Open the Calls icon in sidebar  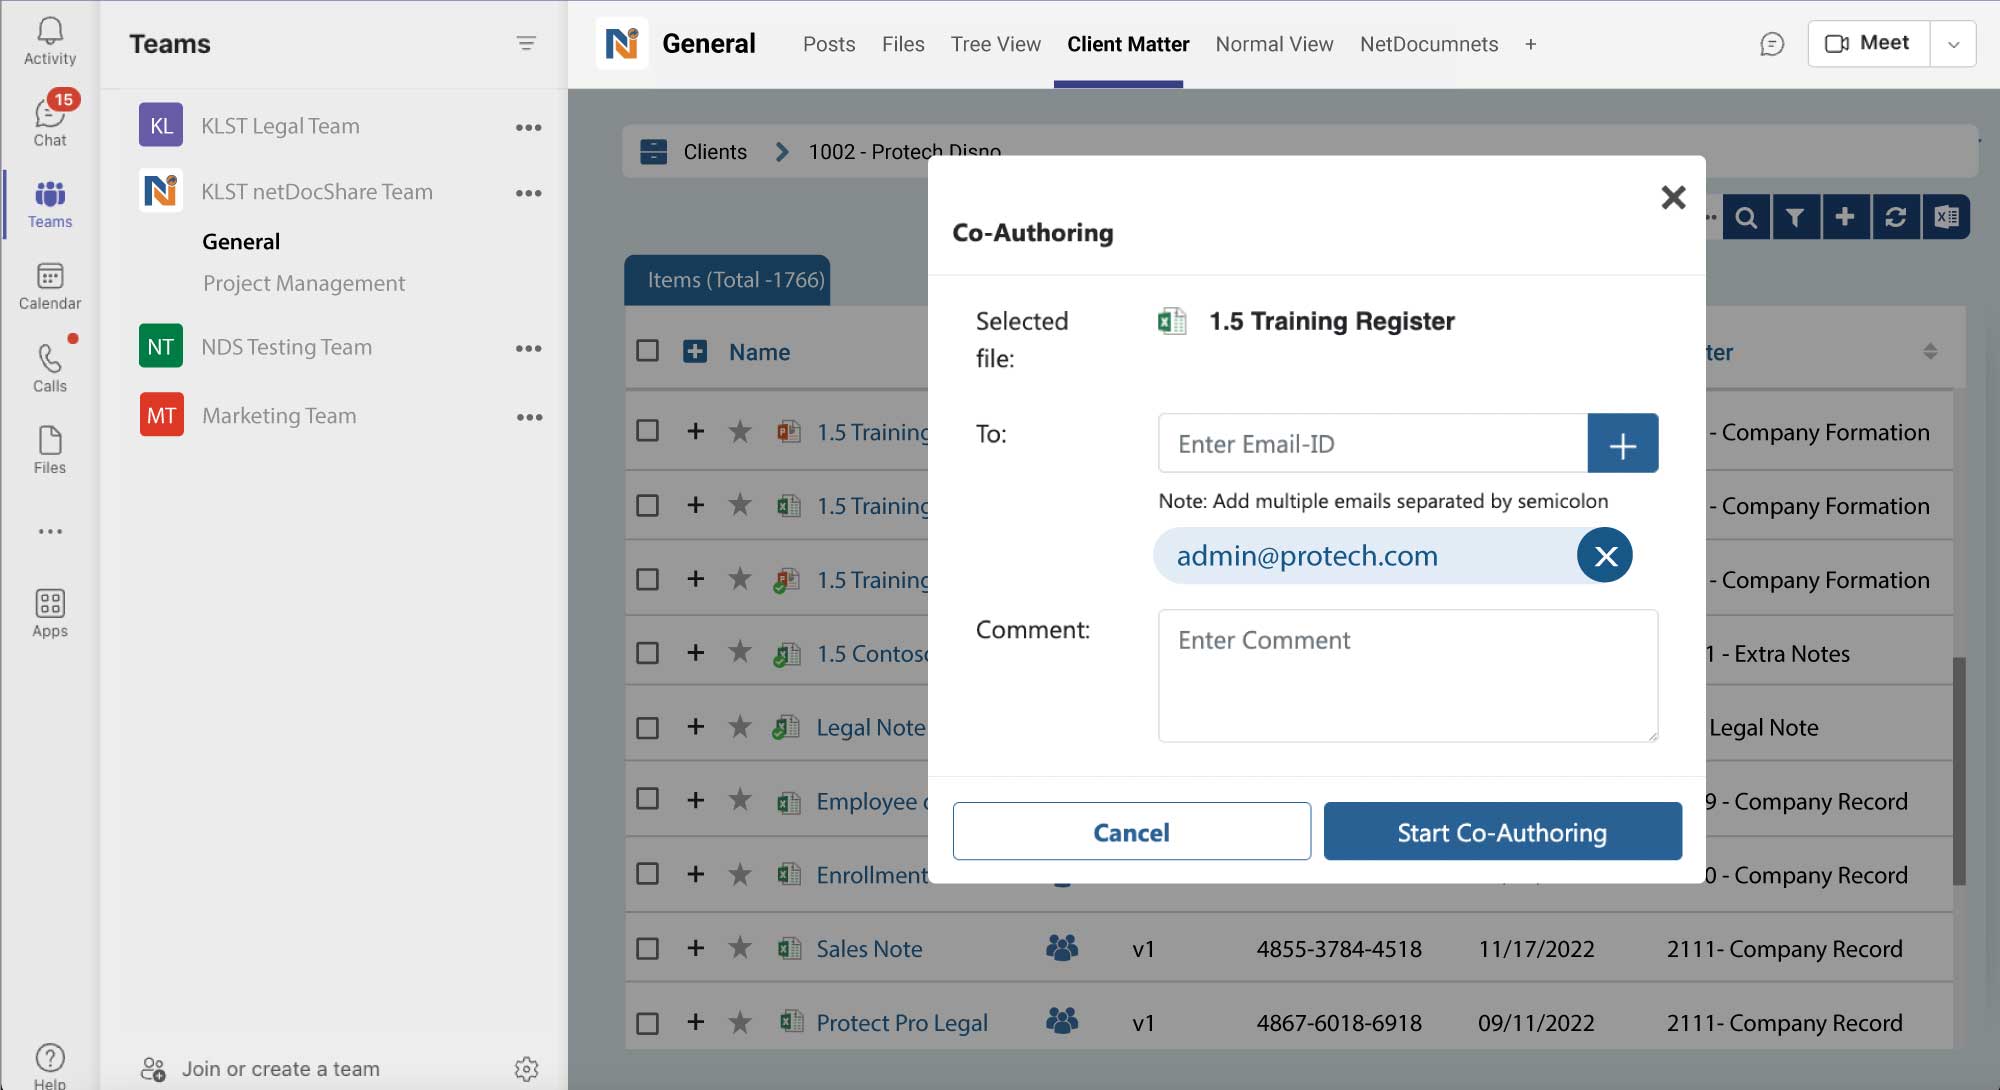pos(50,368)
